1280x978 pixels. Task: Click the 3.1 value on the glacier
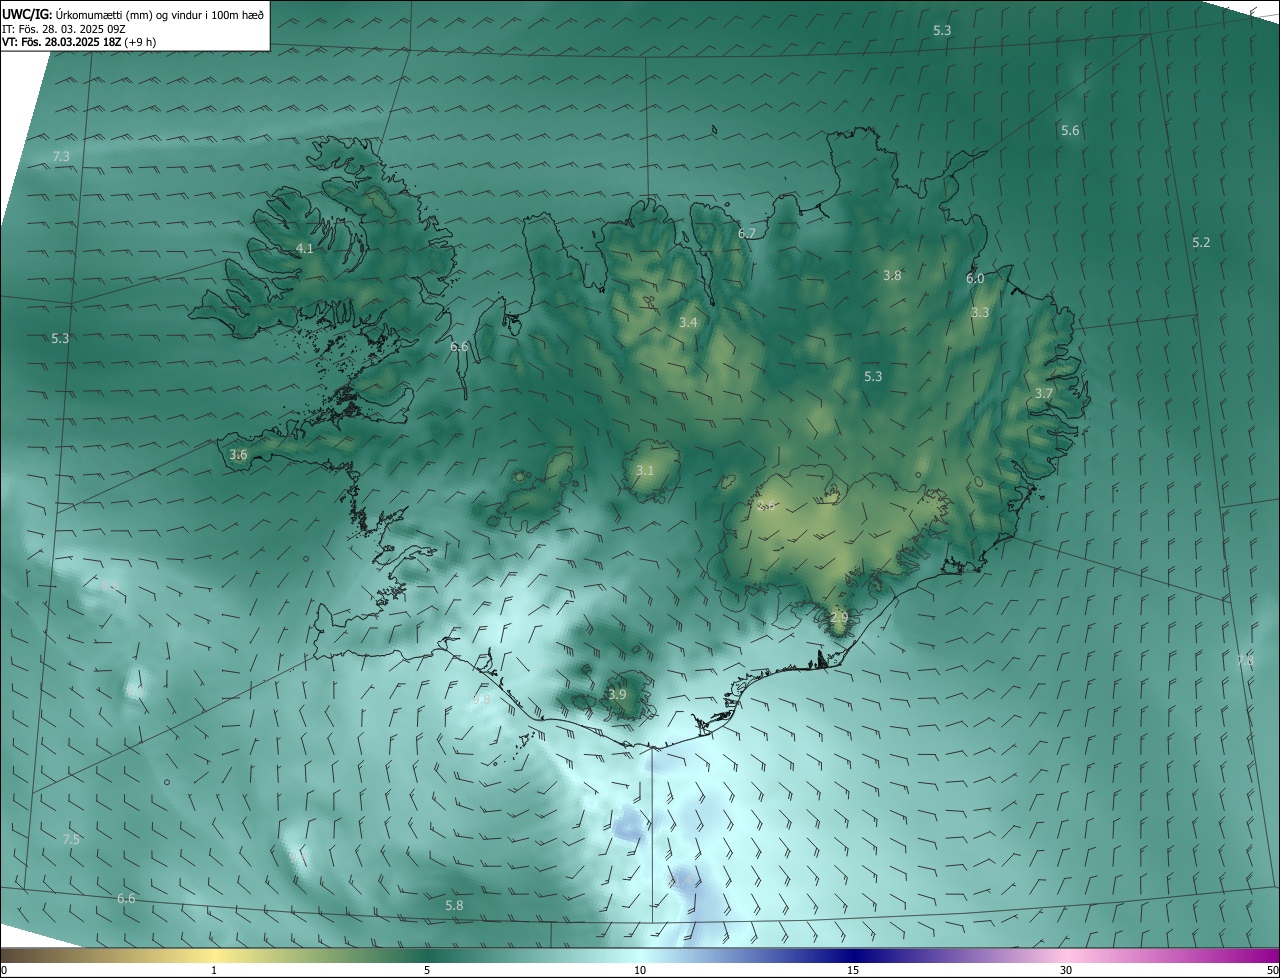[x=645, y=470]
